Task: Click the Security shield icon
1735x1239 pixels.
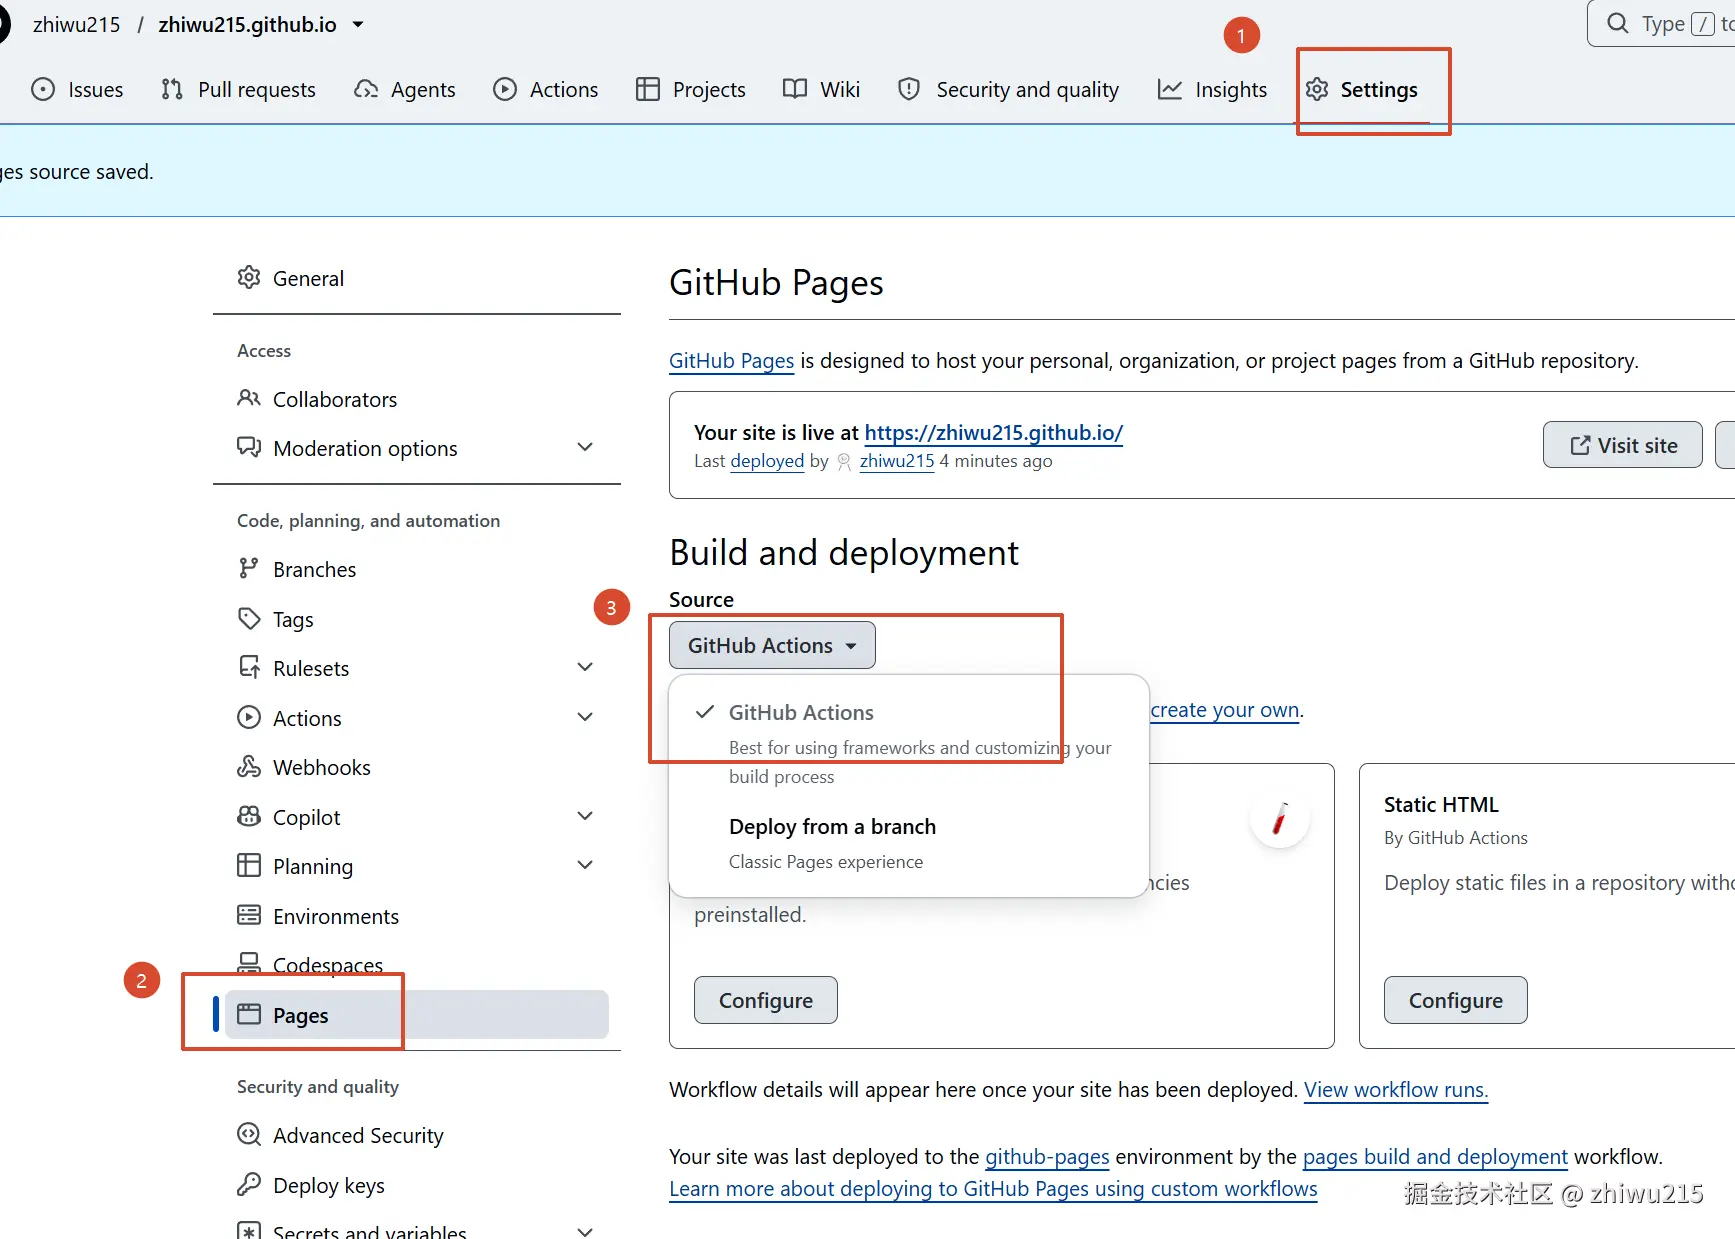Action: click(909, 90)
